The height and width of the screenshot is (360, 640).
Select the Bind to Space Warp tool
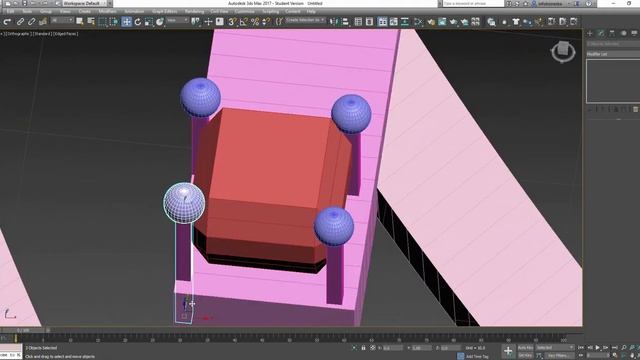tap(42, 22)
